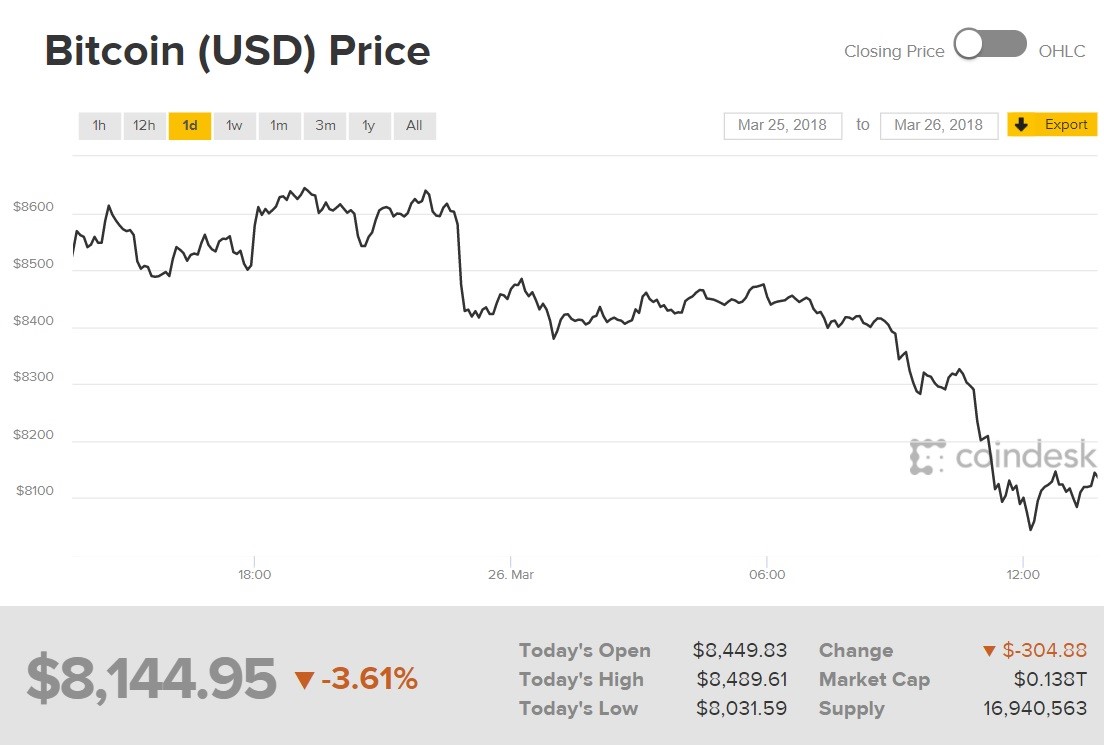Toggle the Closing Price/OHLC switch
This screenshot has width=1104, height=745.
tap(990, 45)
